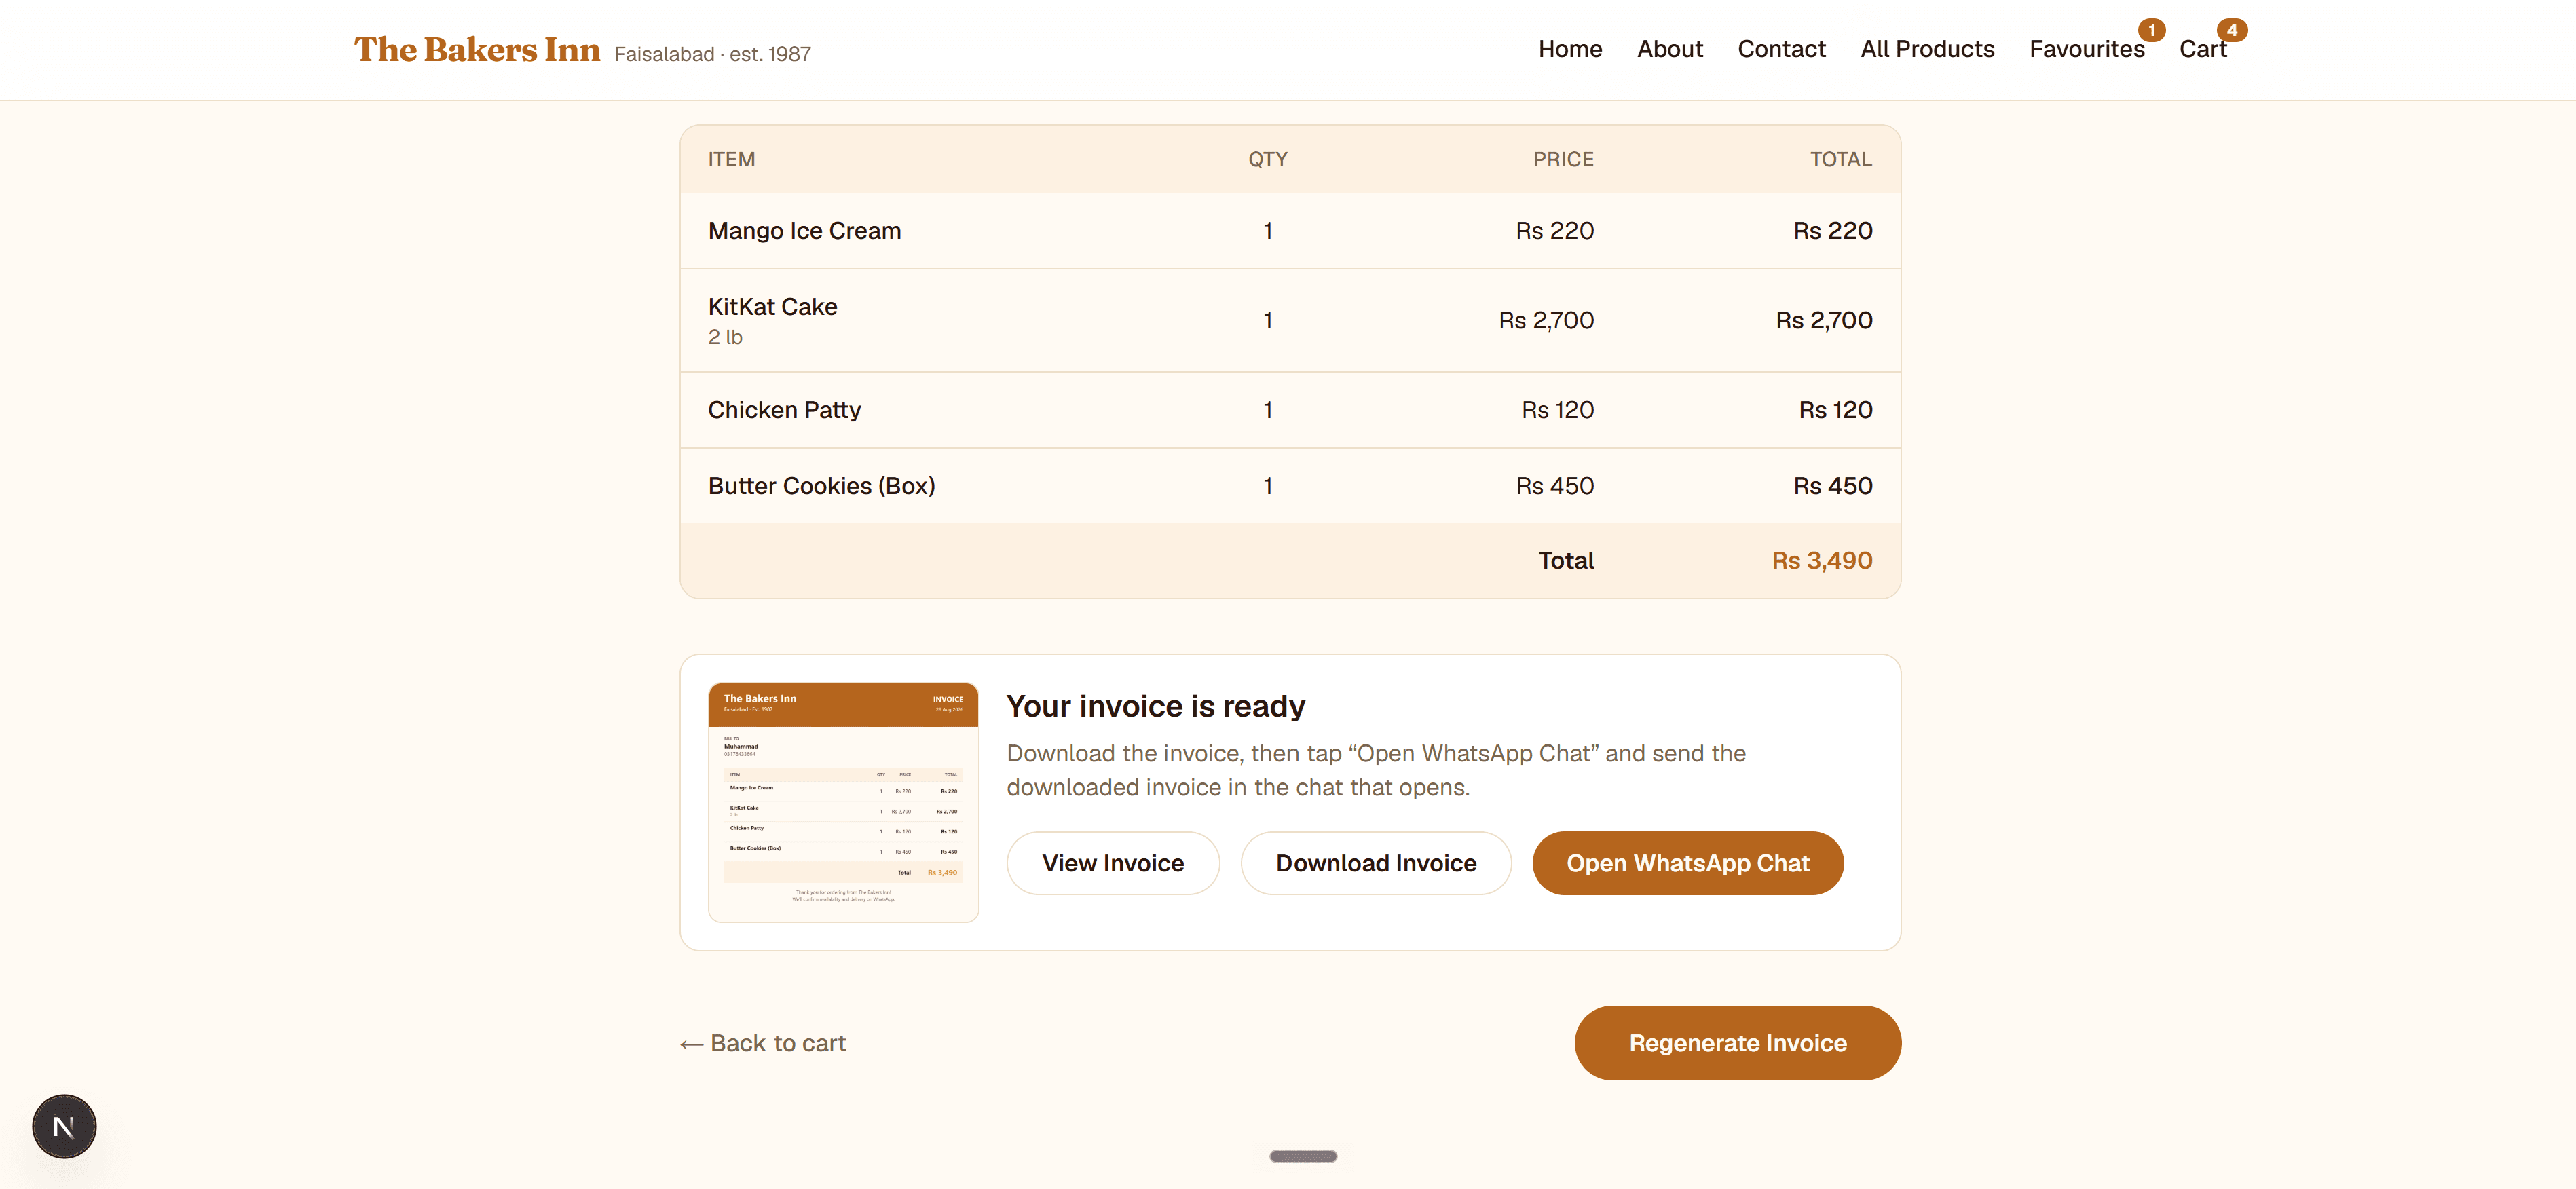This screenshot has height=1189, width=2576.
Task: Click the KitKat Cake price Rs 2,700
Action: pyautogui.click(x=1546, y=320)
